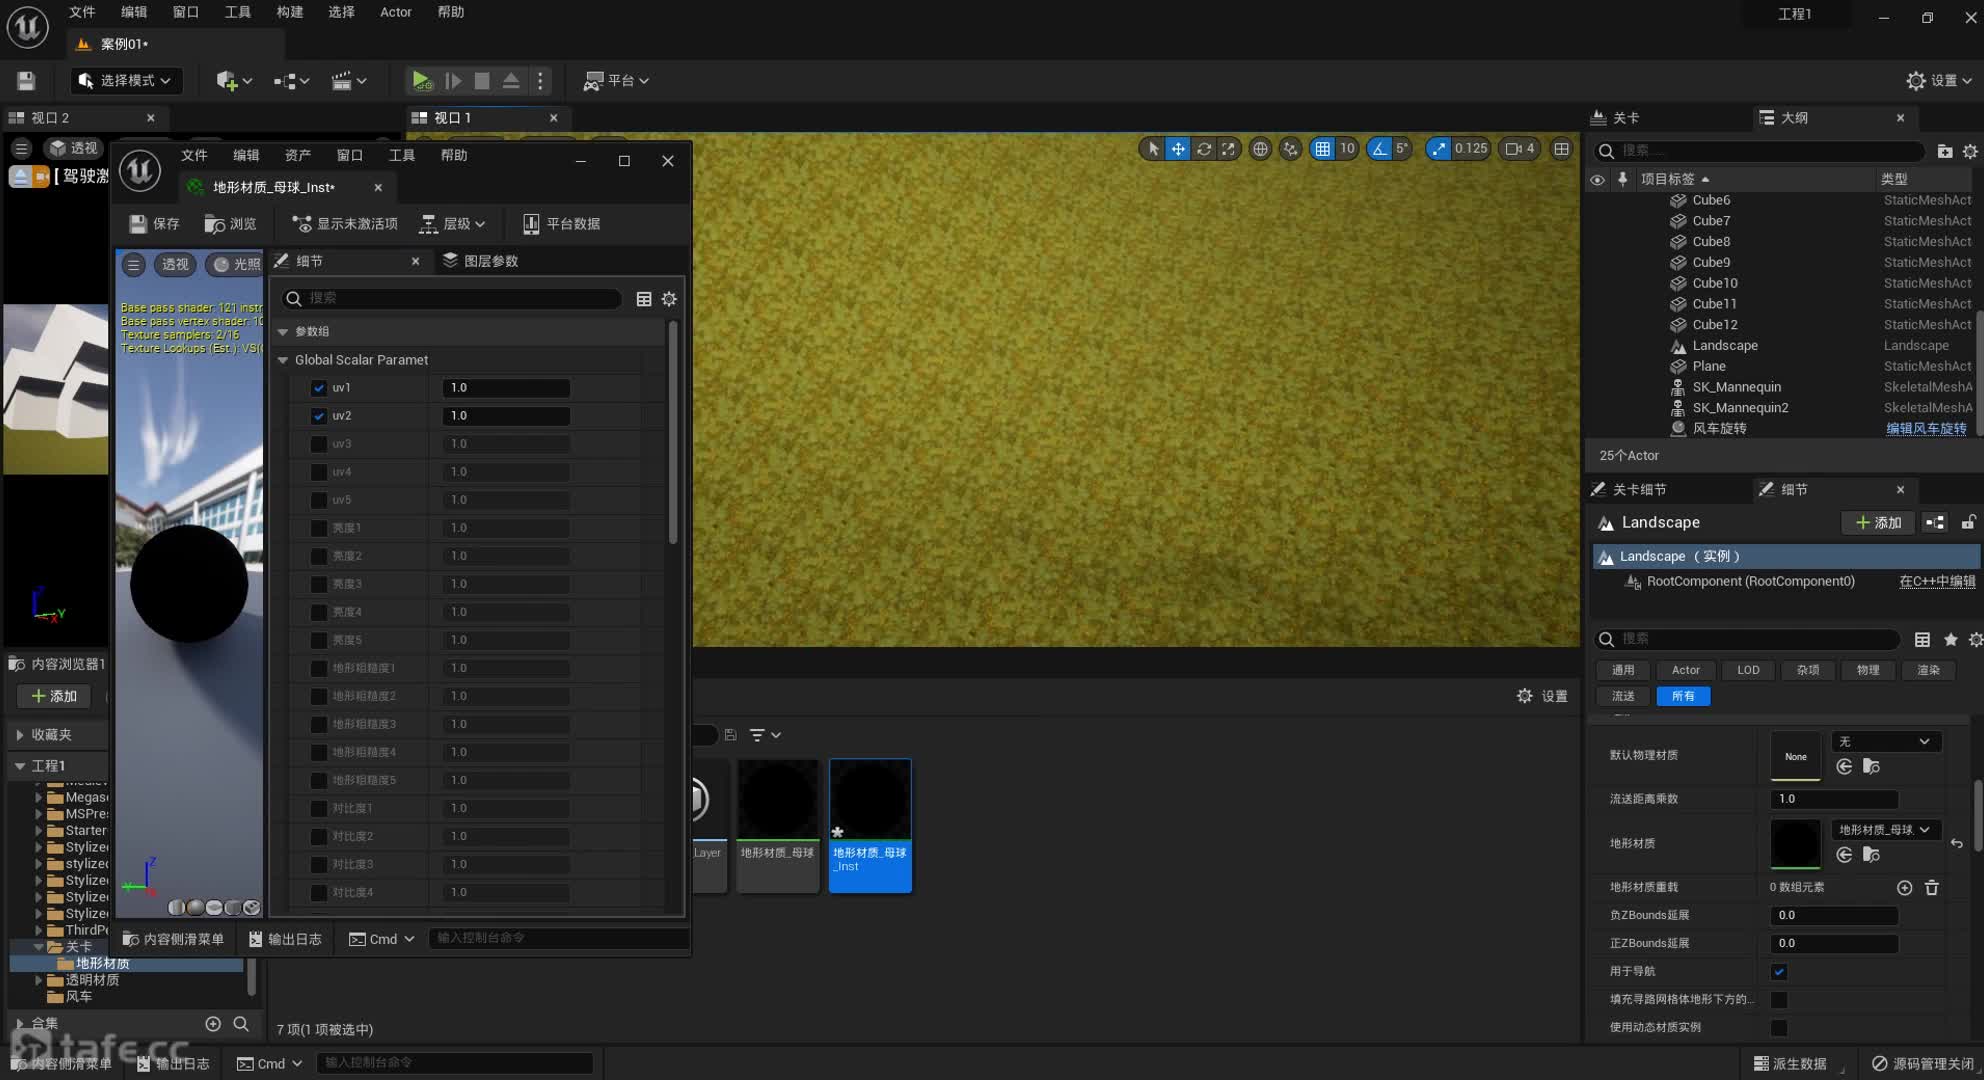Open the physical material 无 dropdown
The image size is (1984, 1080).
[x=1885, y=741]
